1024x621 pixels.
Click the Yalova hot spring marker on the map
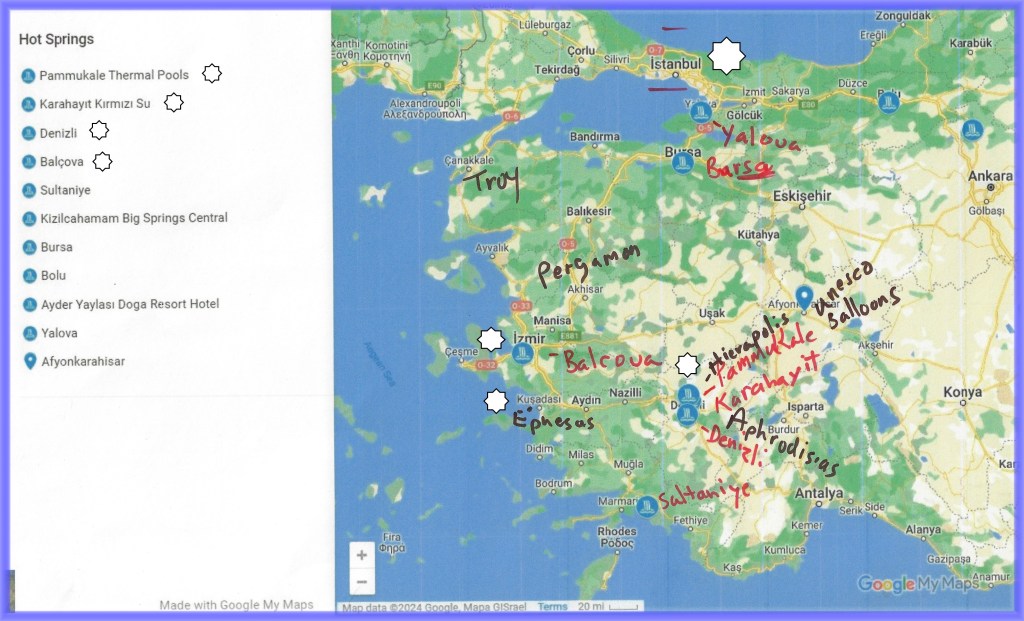click(x=702, y=111)
